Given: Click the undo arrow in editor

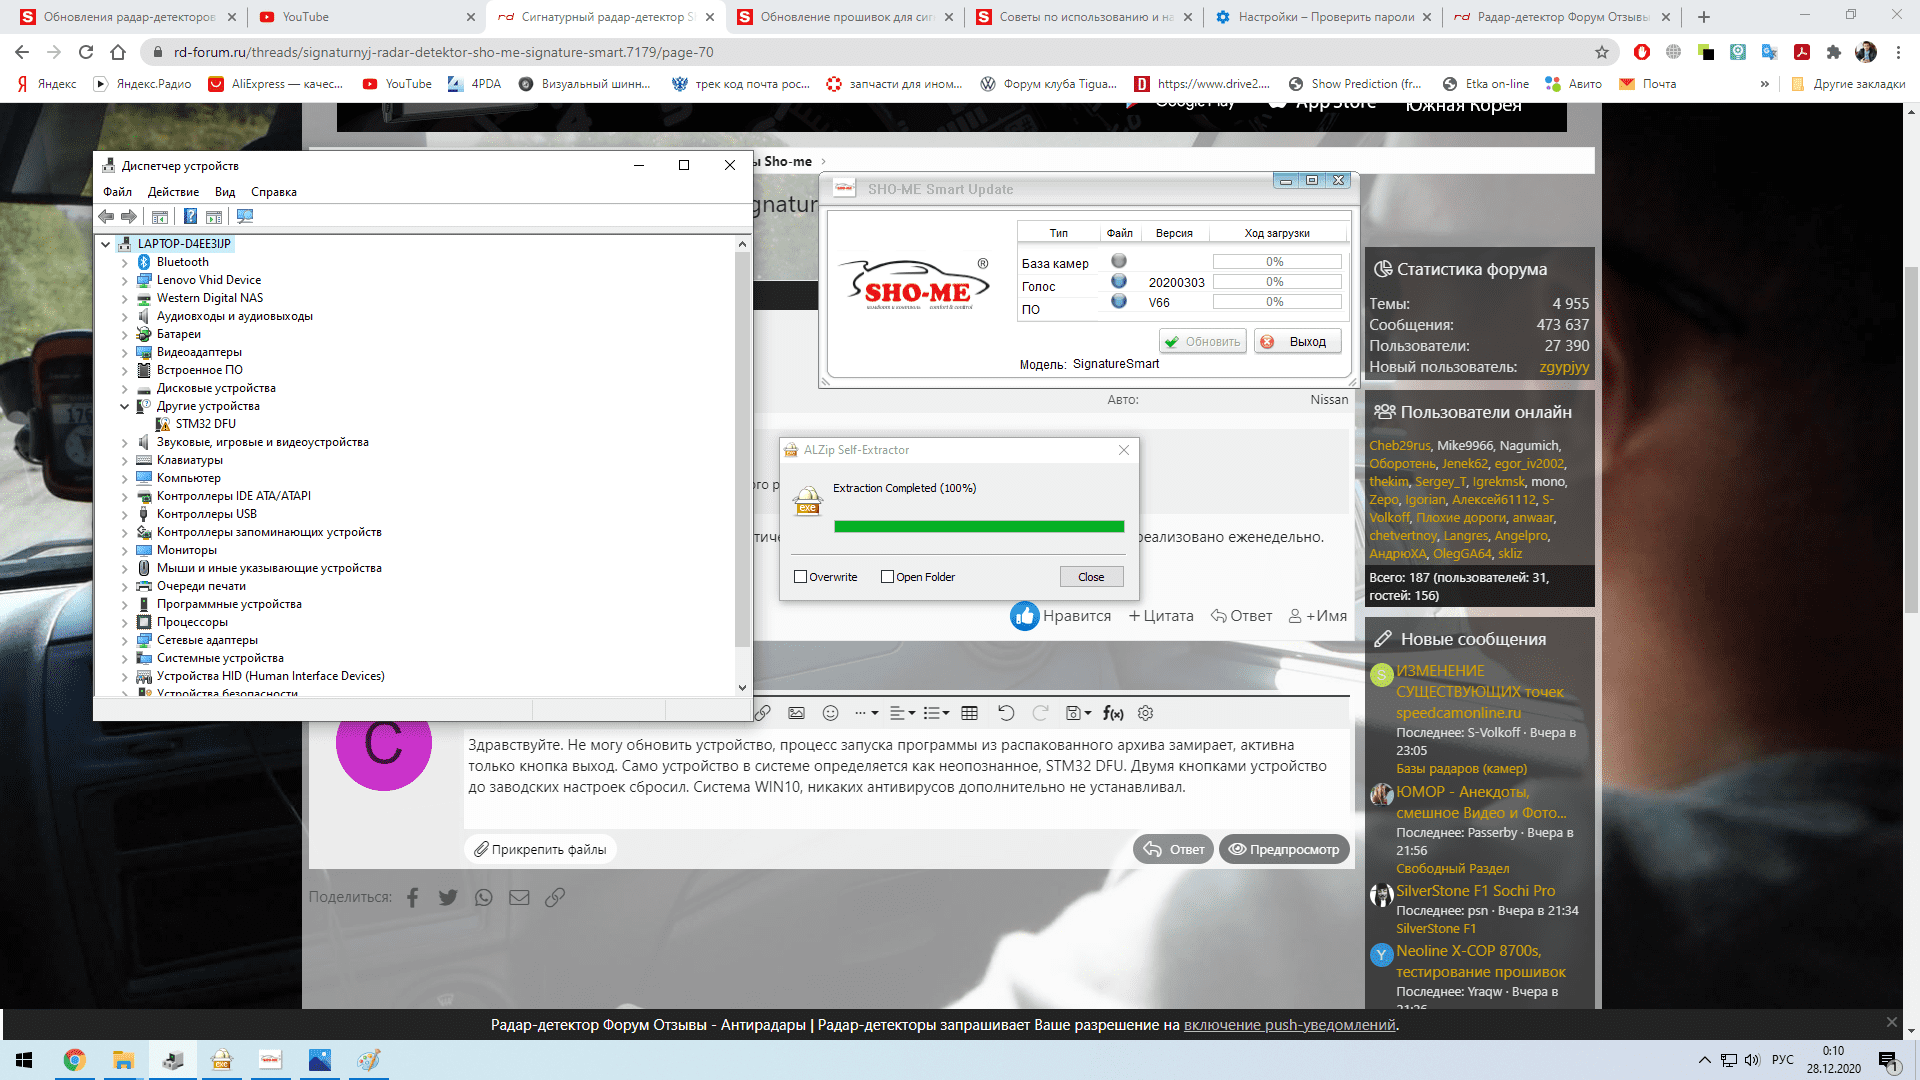Looking at the screenshot, I should point(1006,713).
